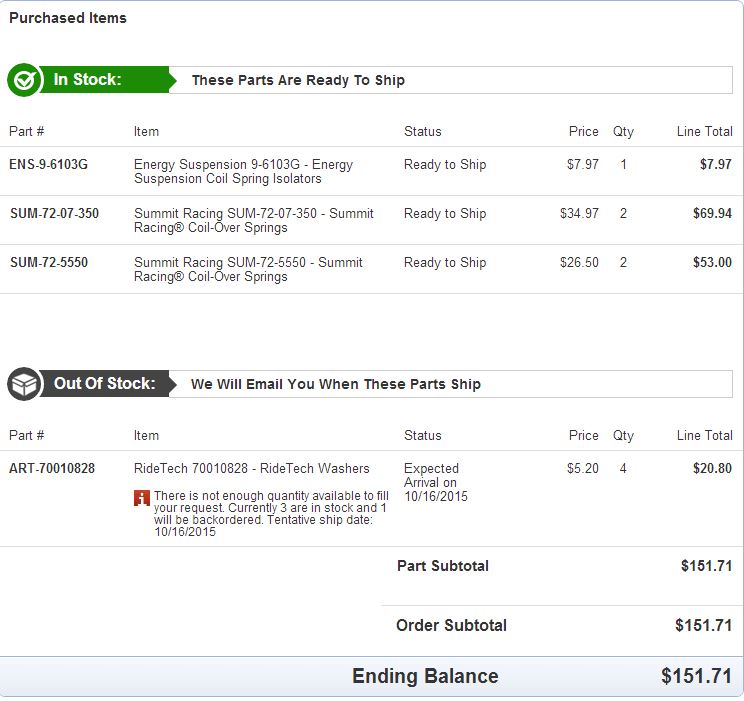Screen dimensions: 744x701
Task: Click the green In Stock banner label
Action: click(x=88, y=80)
